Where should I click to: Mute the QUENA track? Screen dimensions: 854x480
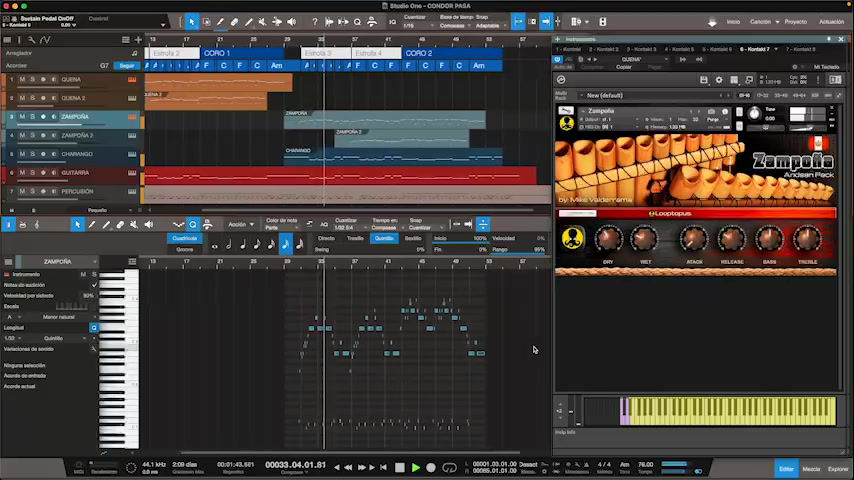point(22,80)
